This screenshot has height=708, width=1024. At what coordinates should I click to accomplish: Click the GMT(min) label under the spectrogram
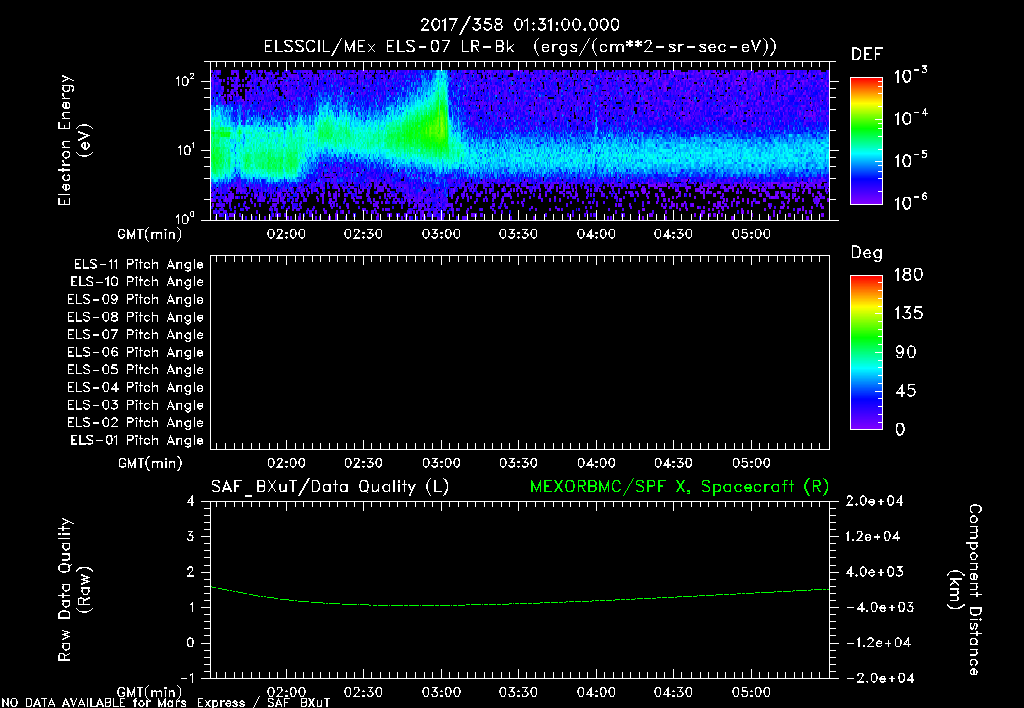[150, 234]
